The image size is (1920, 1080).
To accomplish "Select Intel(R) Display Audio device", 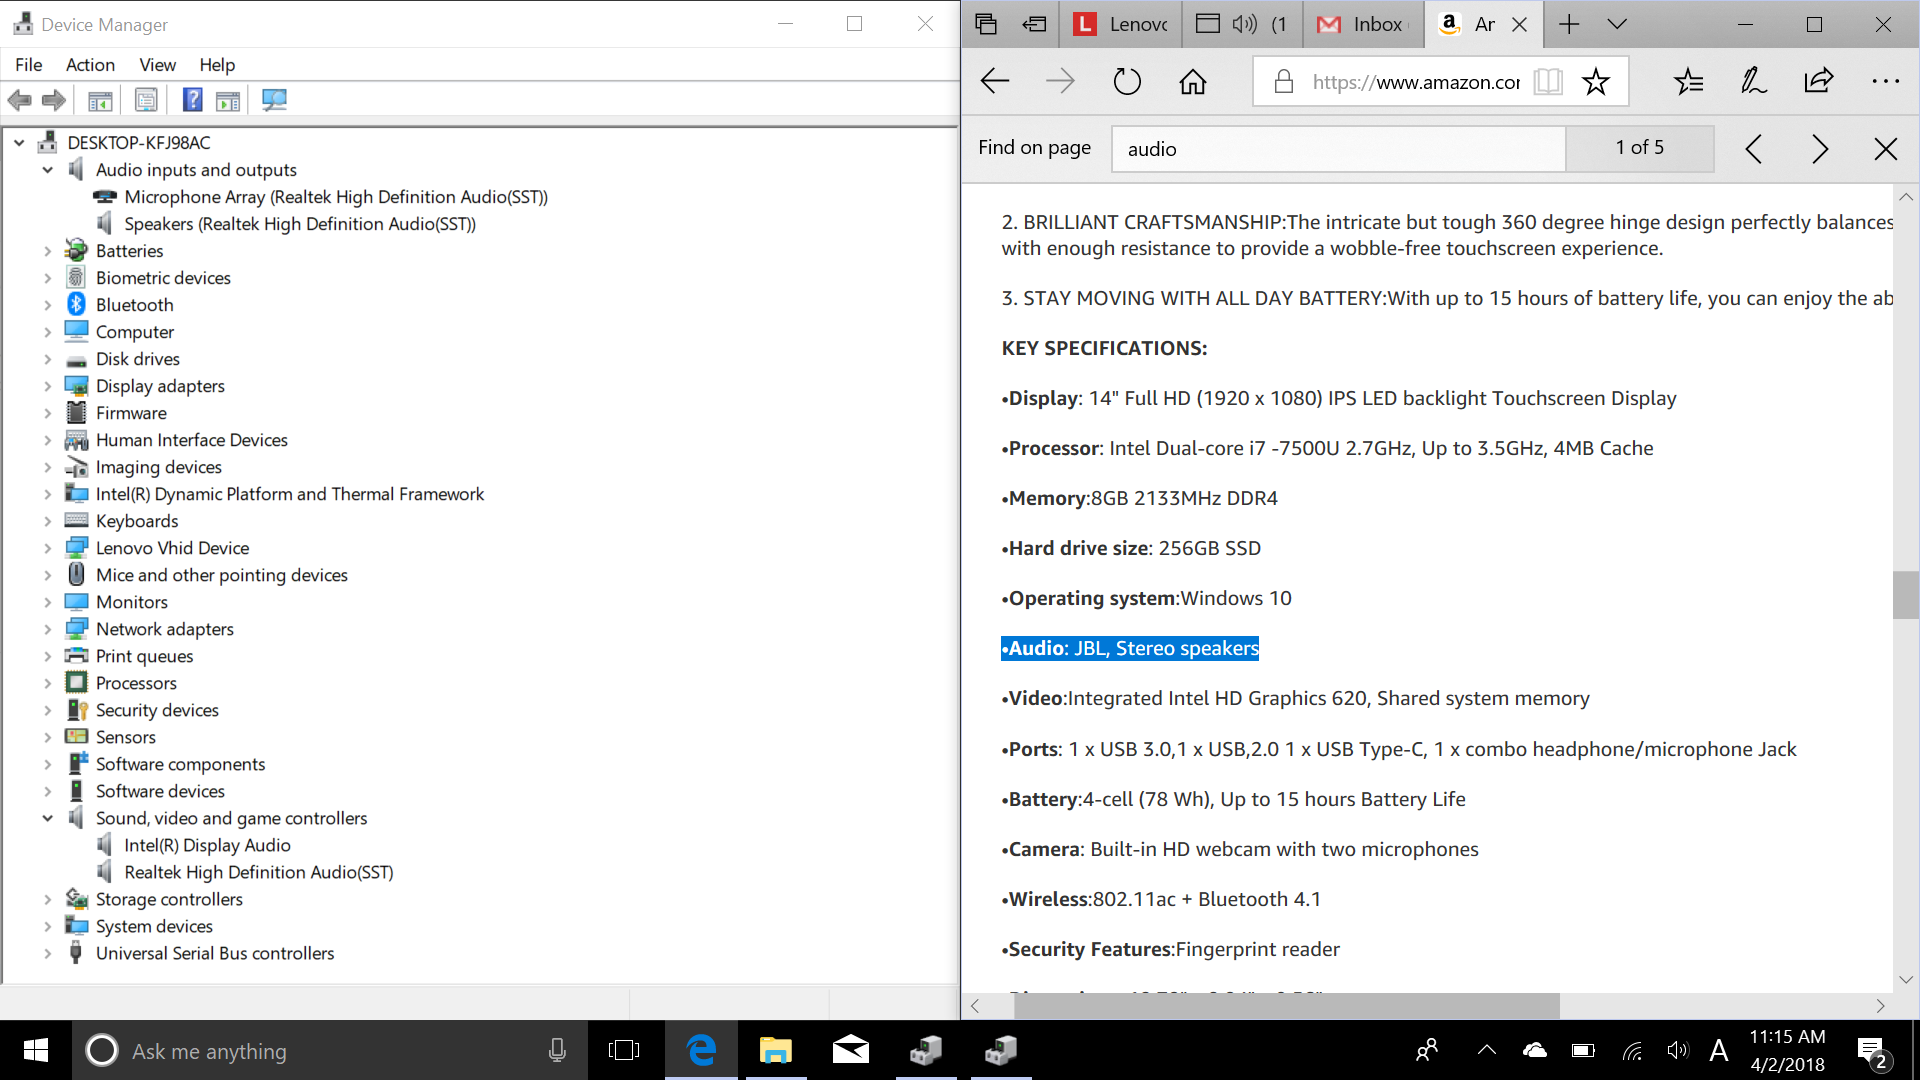I will tap(207, 845).
